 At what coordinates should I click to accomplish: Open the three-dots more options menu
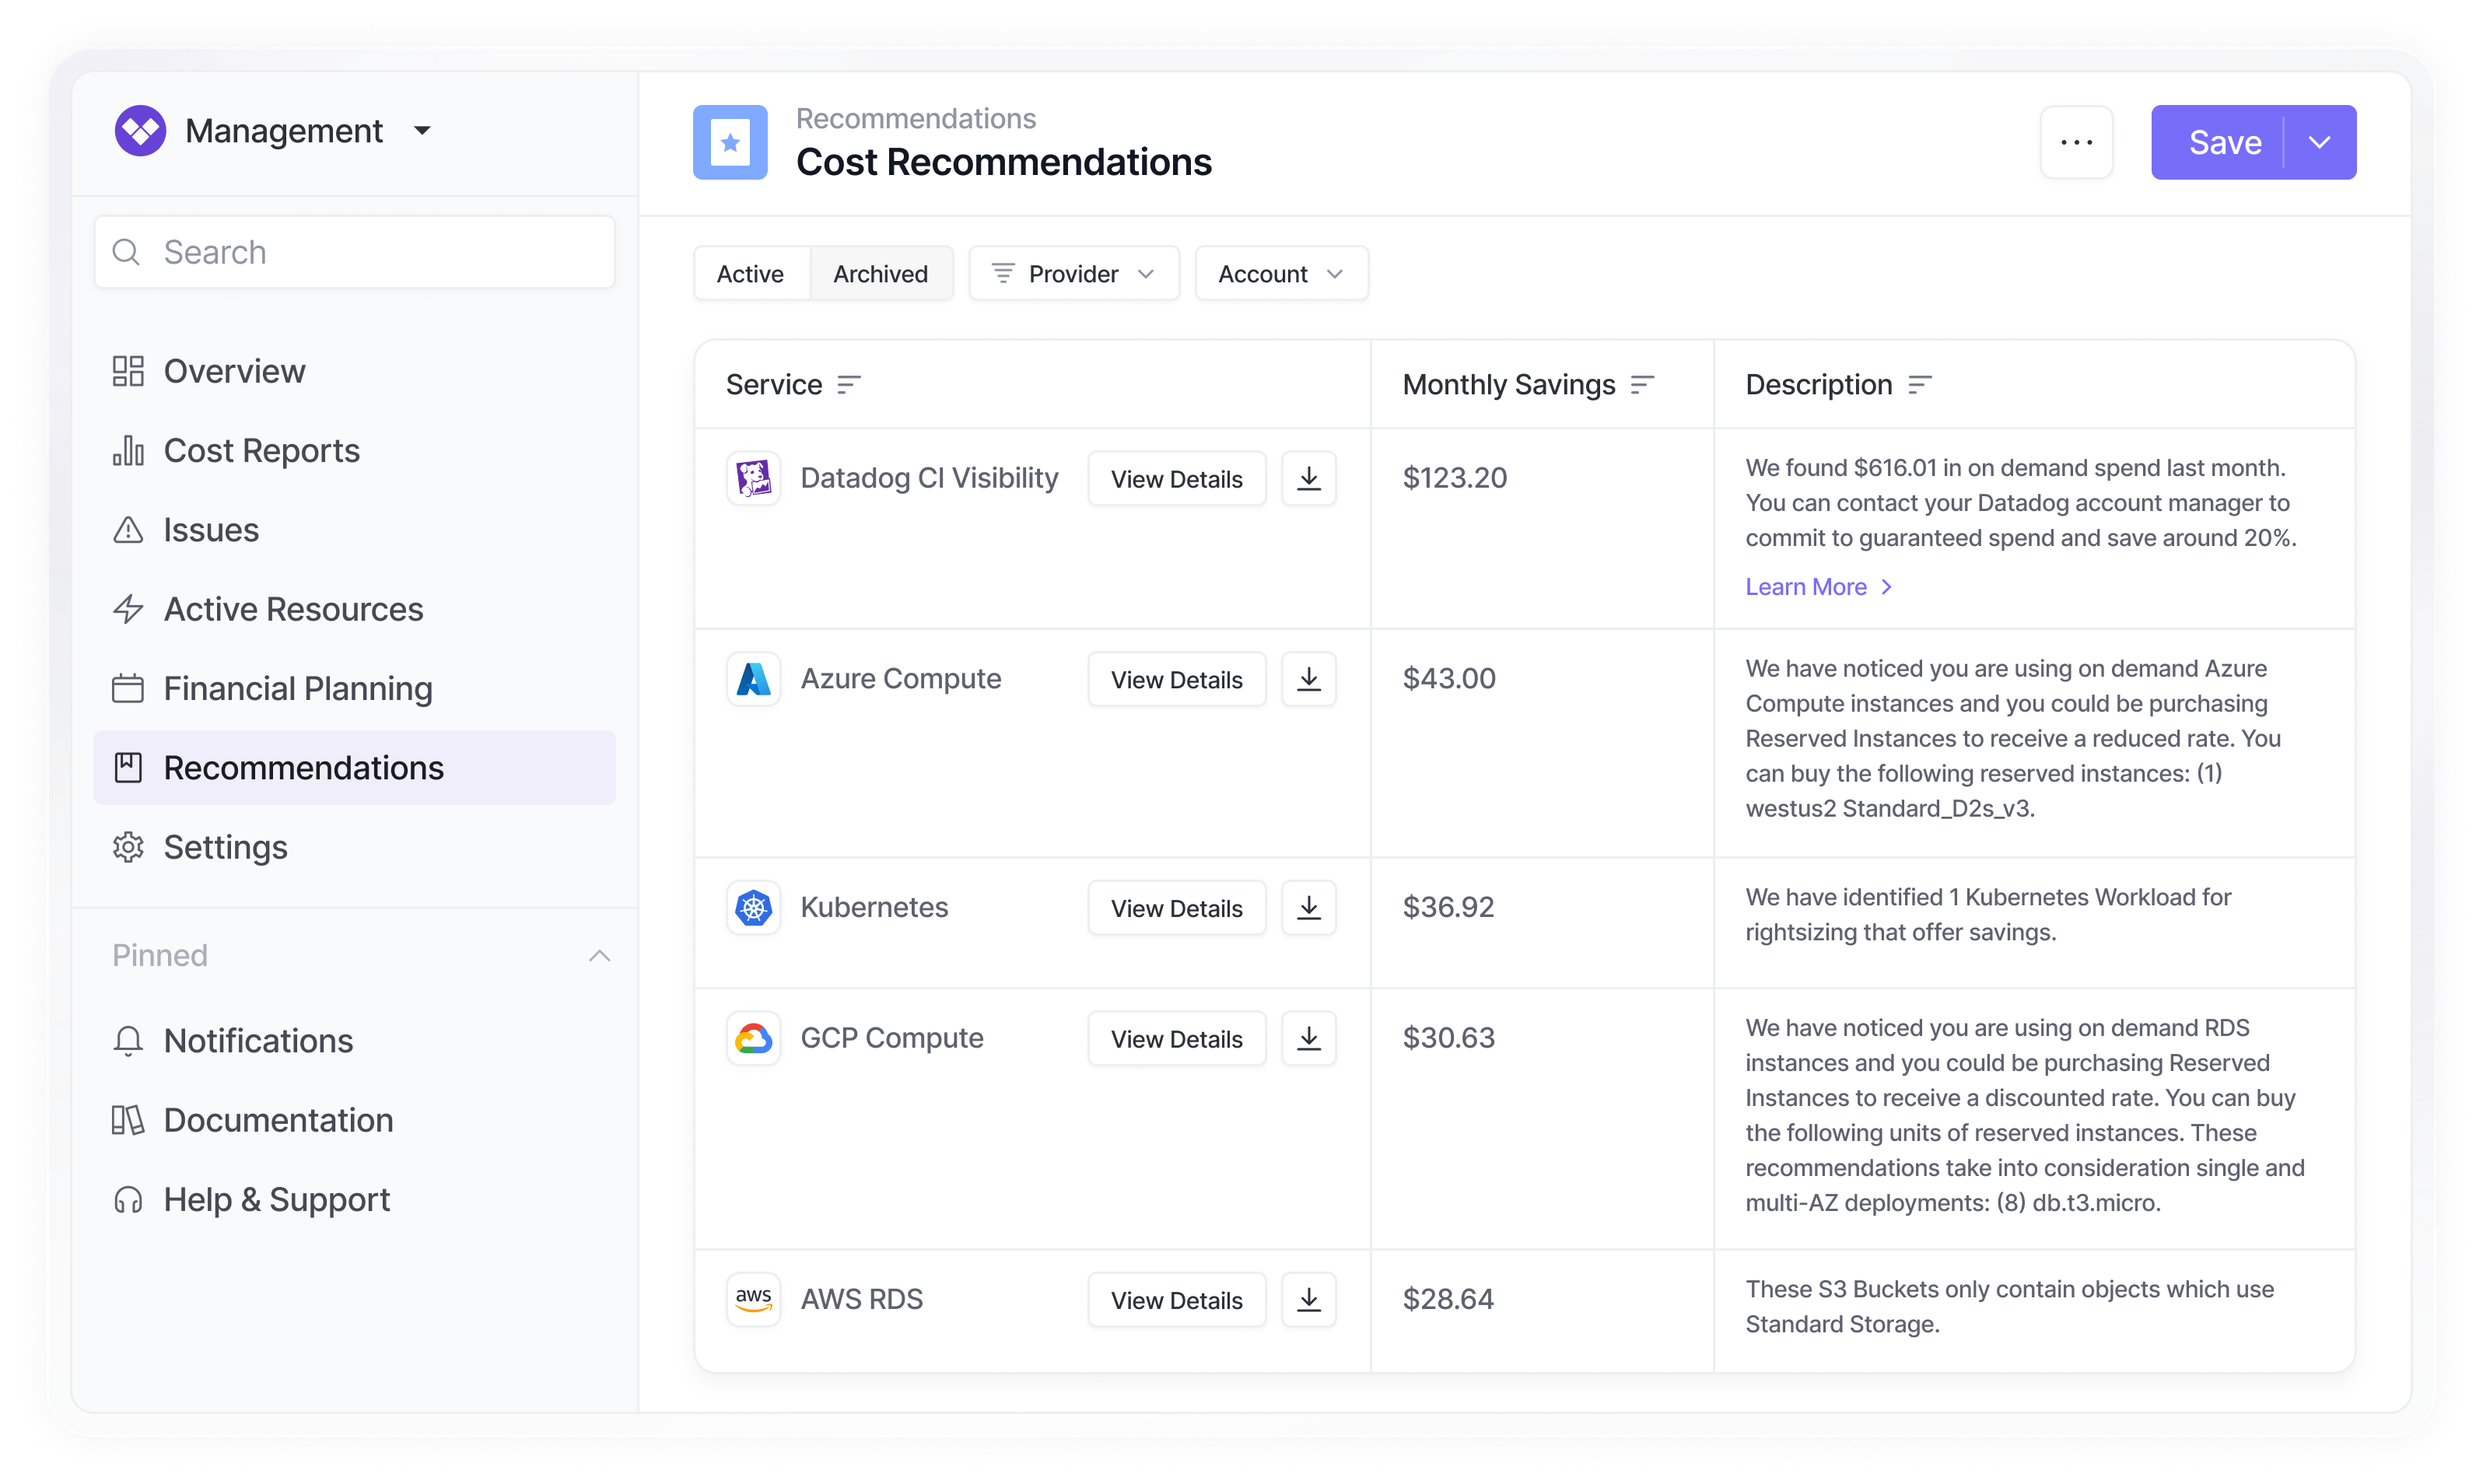[x=2076, y=142]
